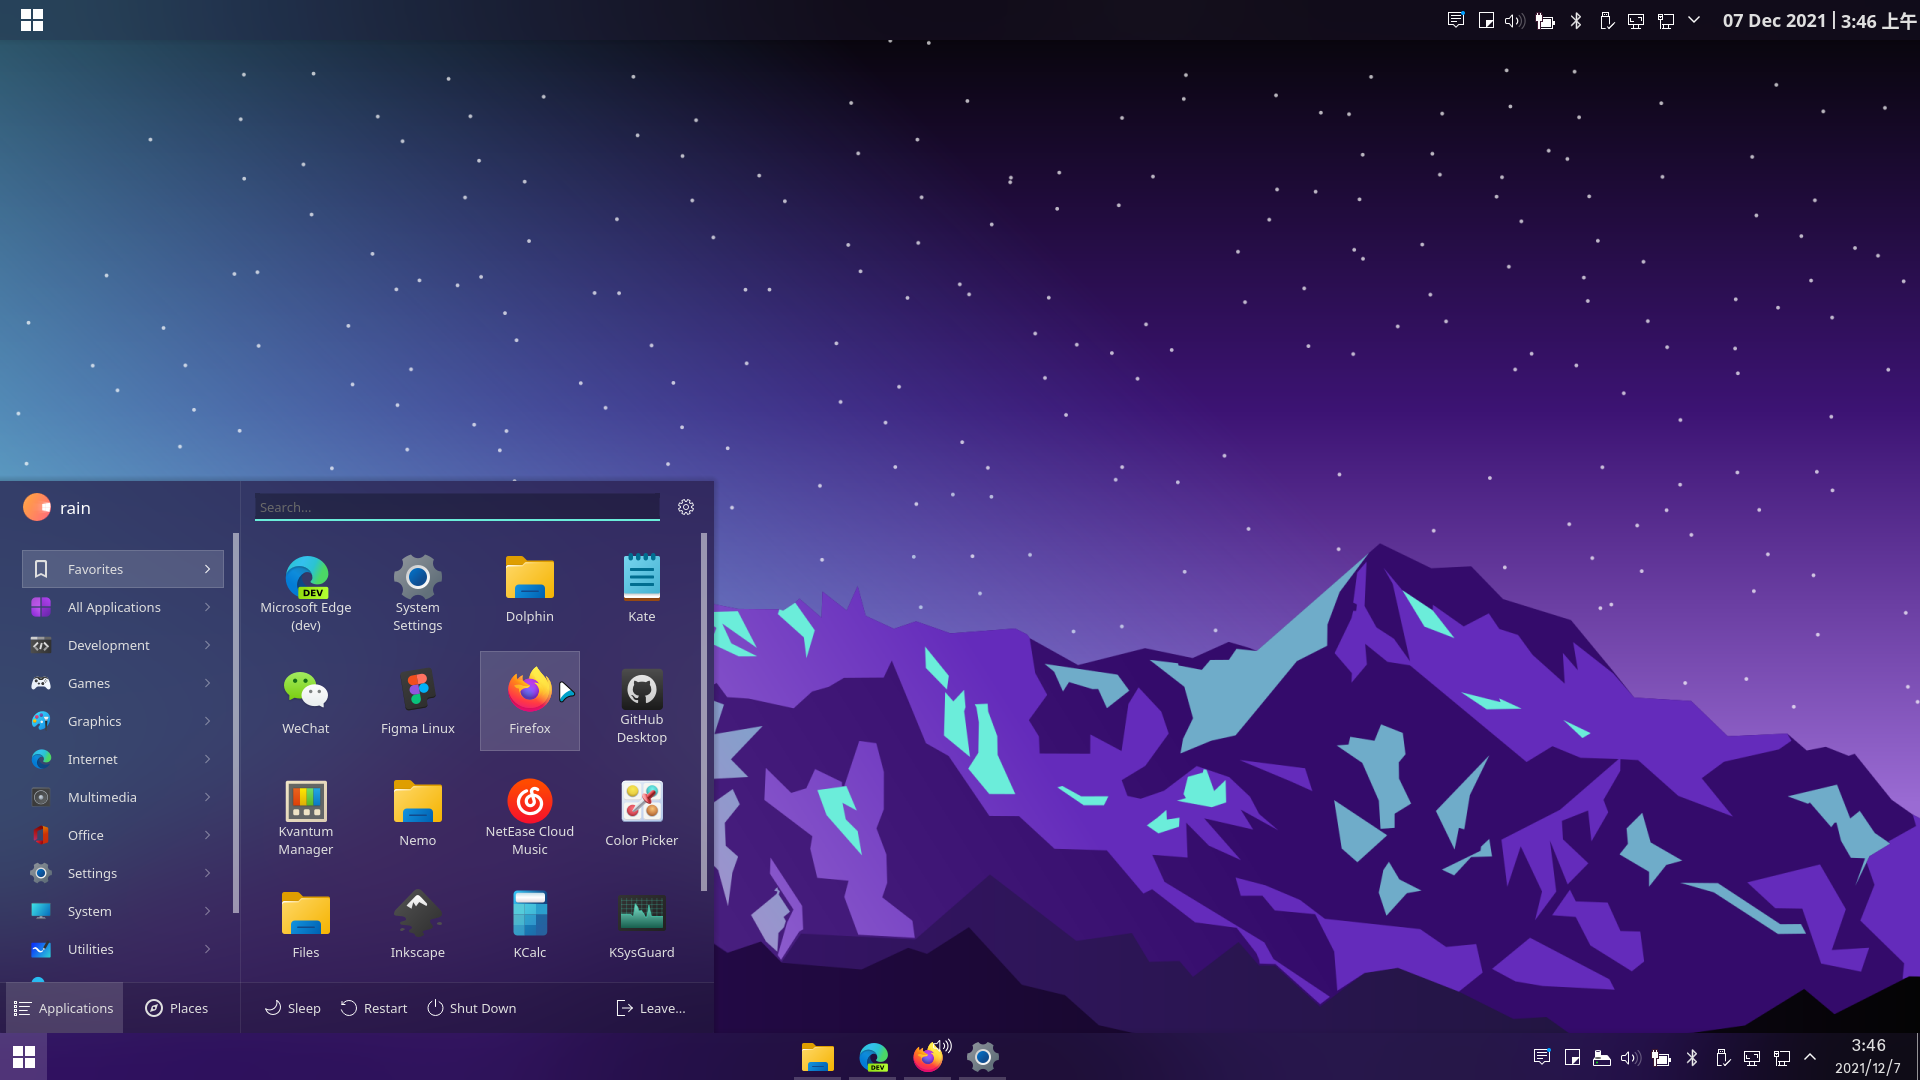
Task: Switch to the Places tab
Action: pos(177,1008)
